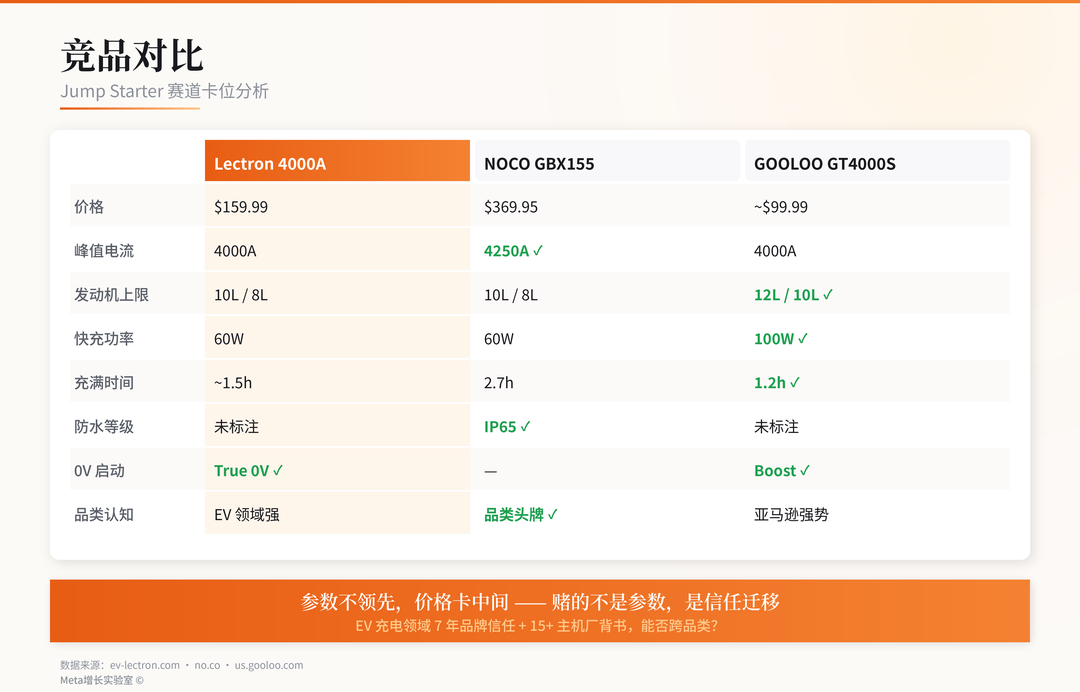Click the ev-lectron.com source text
The width and height of the screenshot is (1080, 692).
[x=145, y=665]
